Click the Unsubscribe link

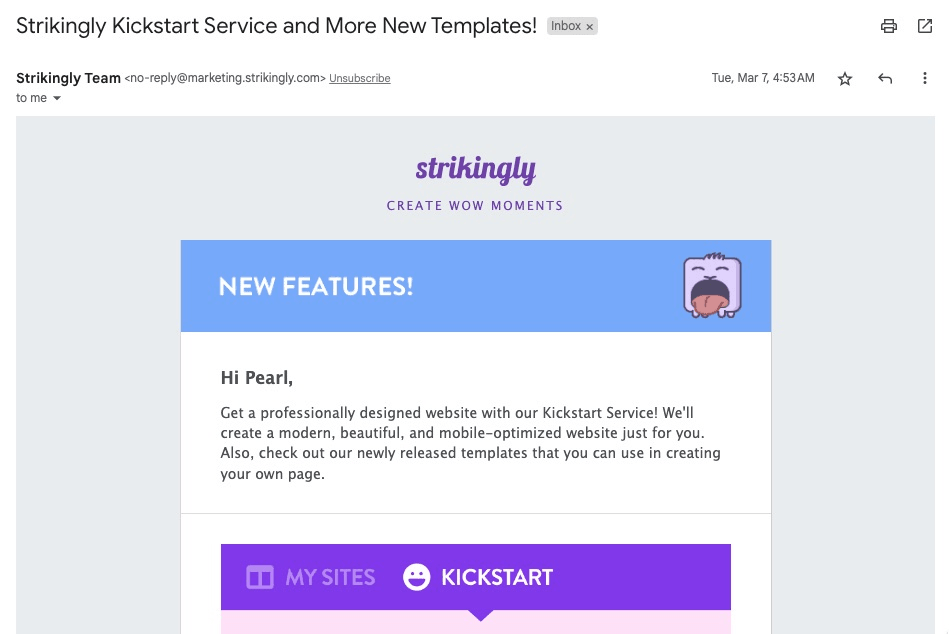[x=359, y=78]
